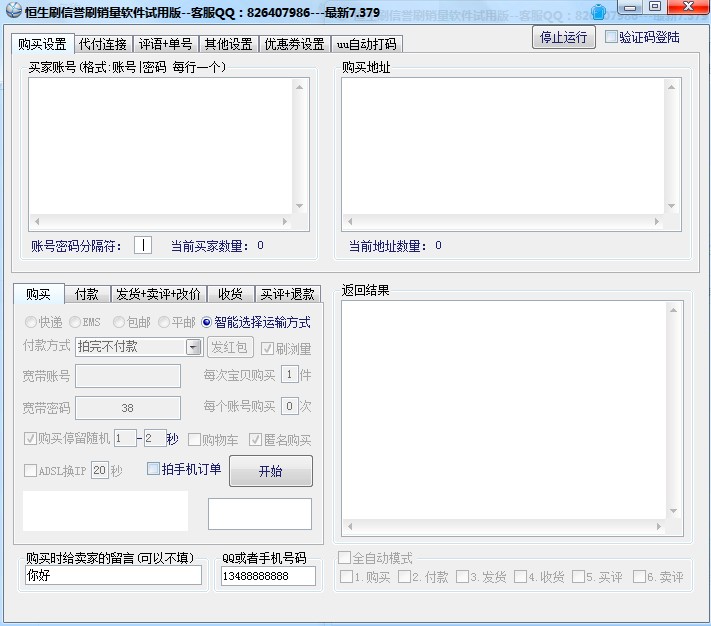Open the 评语+单号 tab
Screen dimensions: 711x626
pos(166,44)
